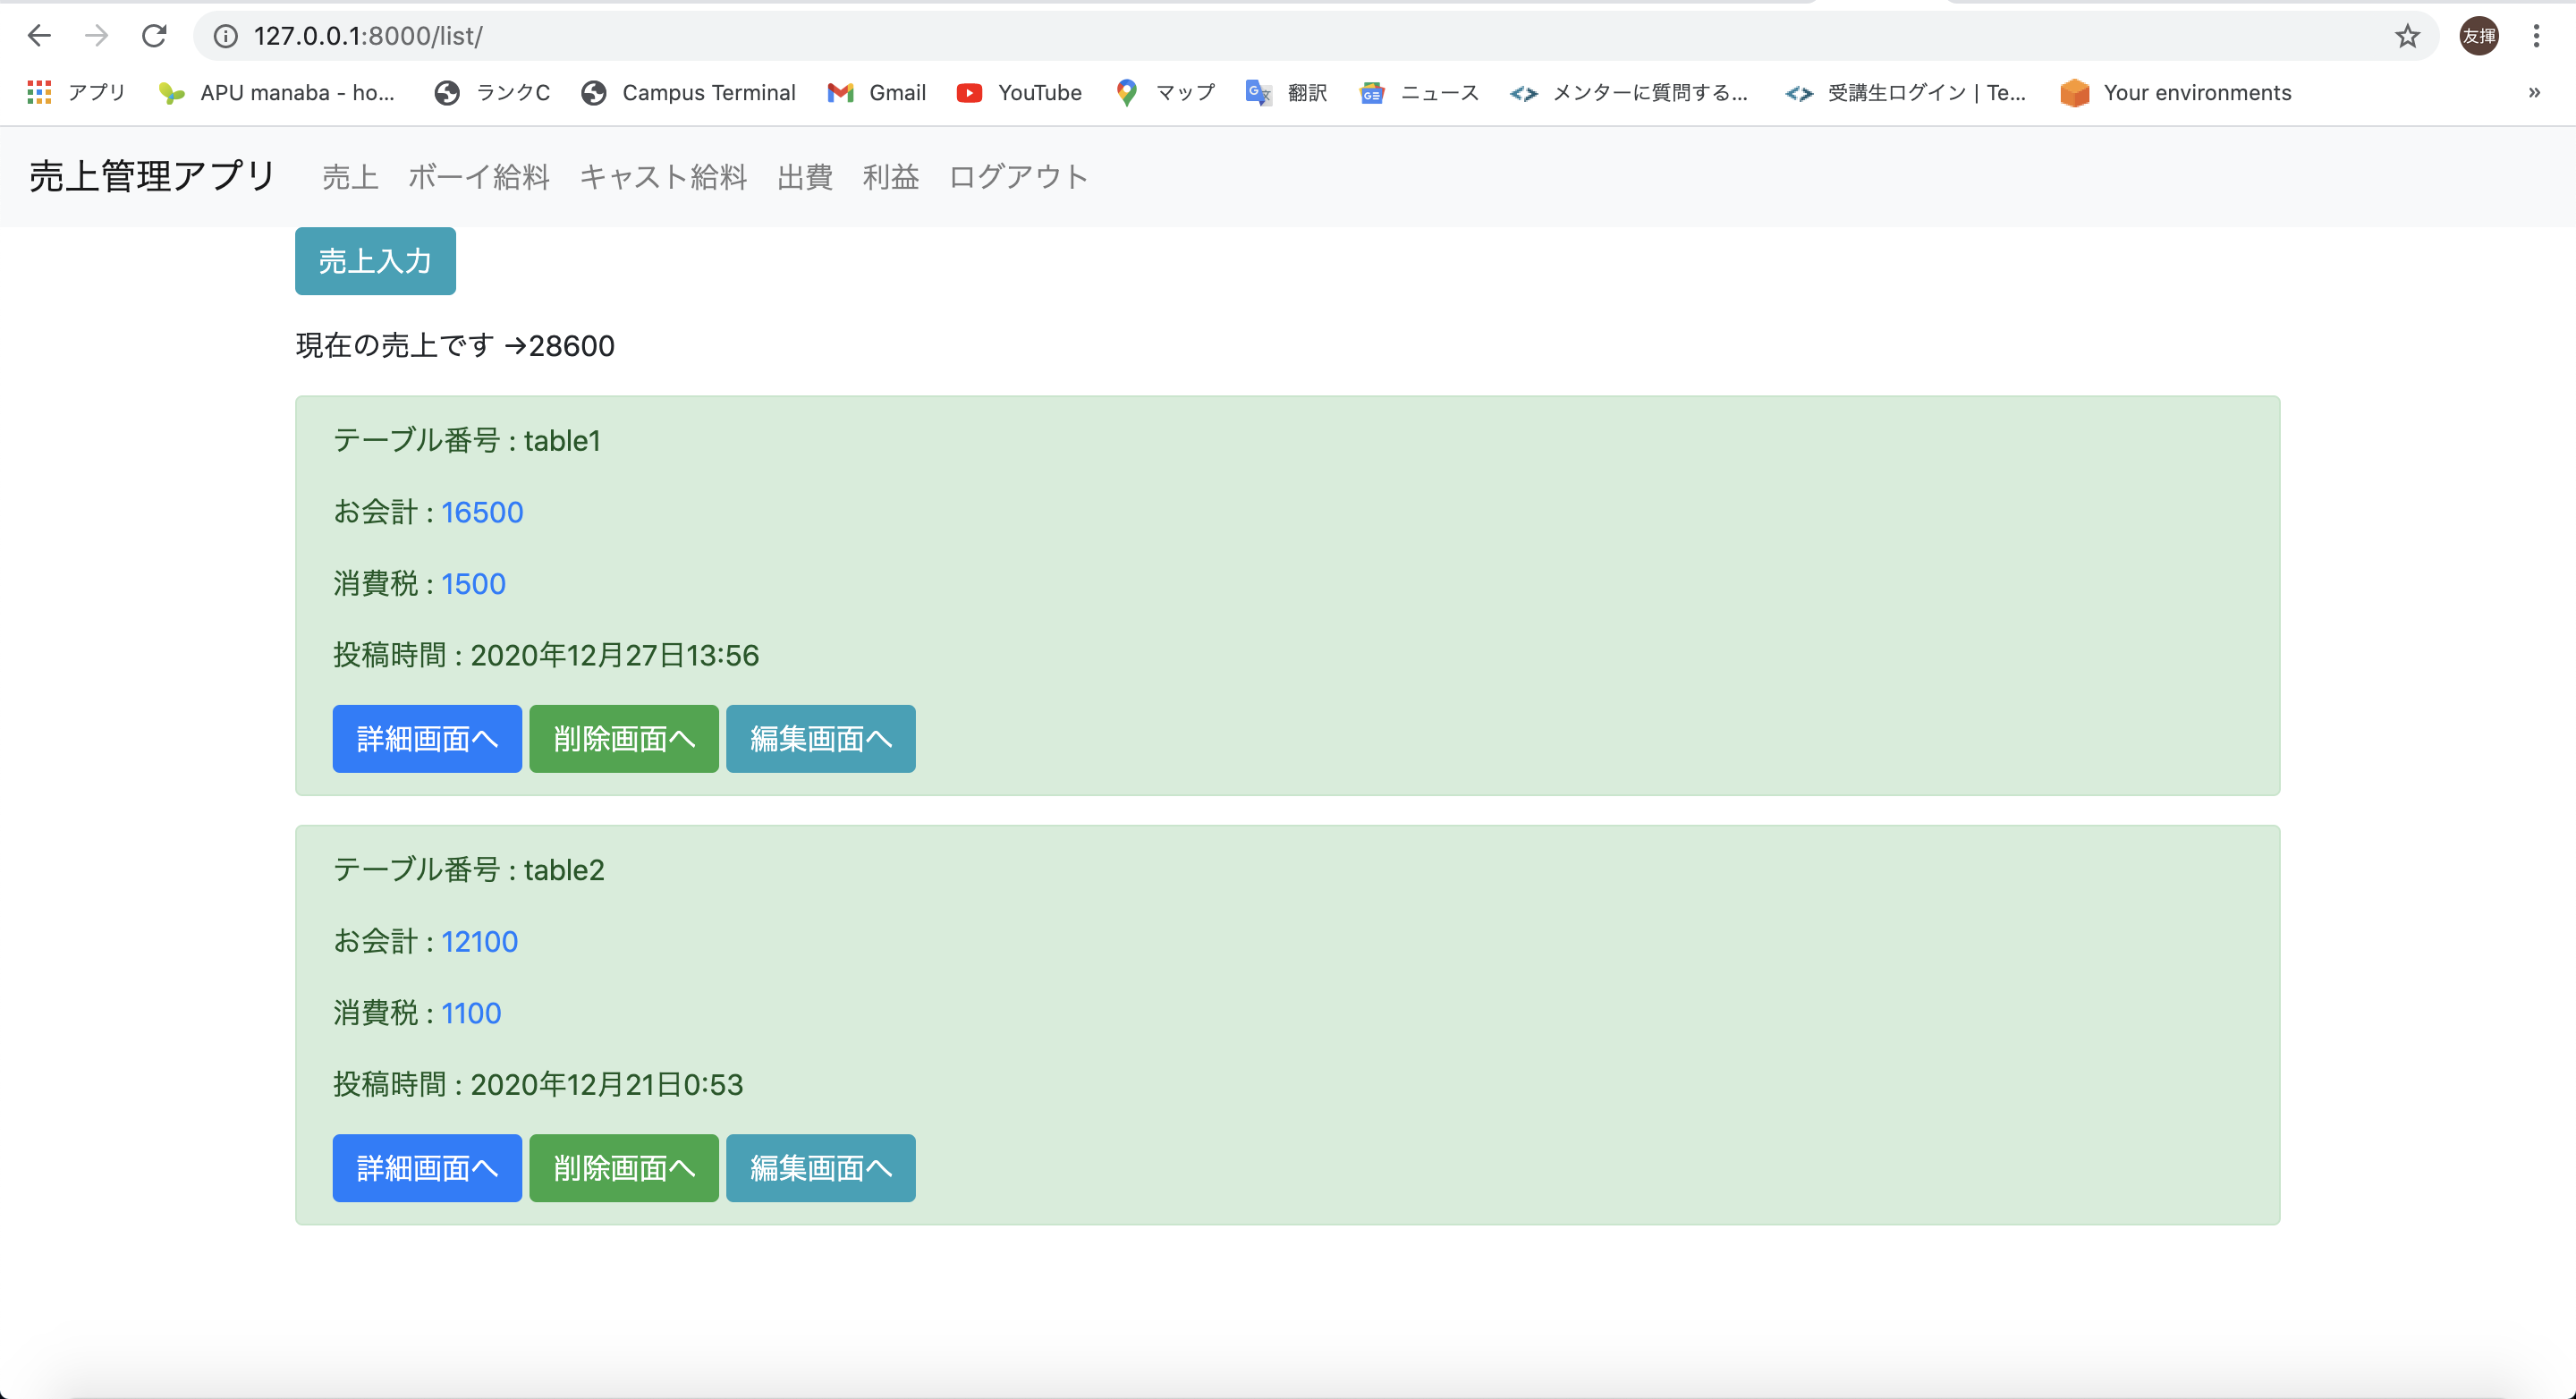
Task: Select ログアウト in the navbar
Action: click(1017, 177)
